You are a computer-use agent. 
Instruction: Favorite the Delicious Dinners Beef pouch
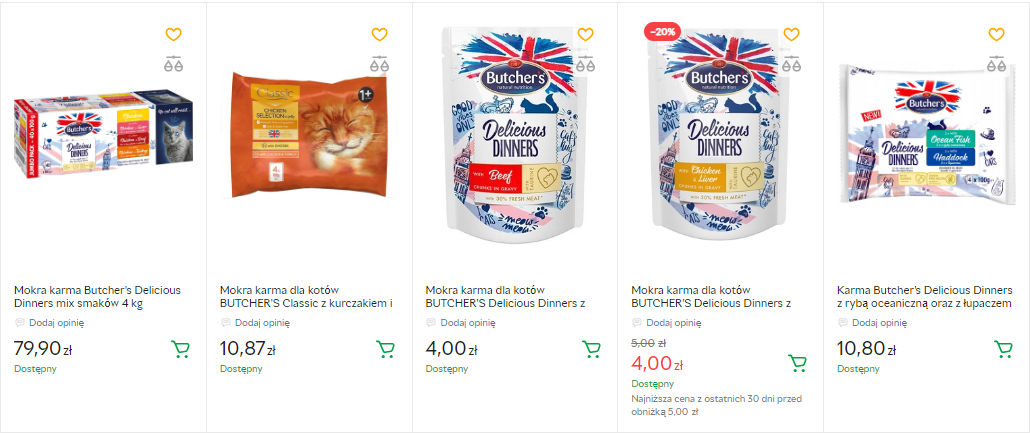(585, 35)
